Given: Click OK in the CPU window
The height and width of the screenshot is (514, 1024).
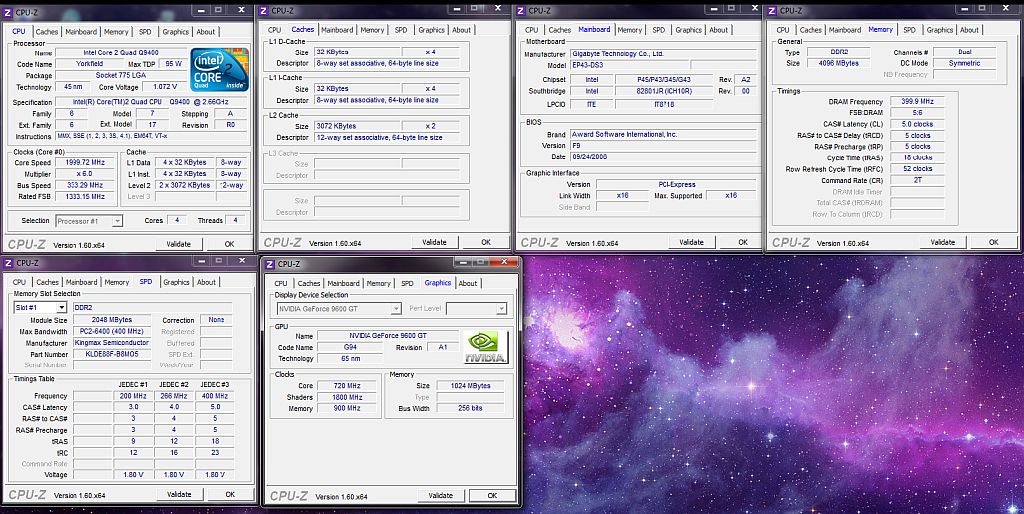Looking at the screenshot, I should [229, 244].
